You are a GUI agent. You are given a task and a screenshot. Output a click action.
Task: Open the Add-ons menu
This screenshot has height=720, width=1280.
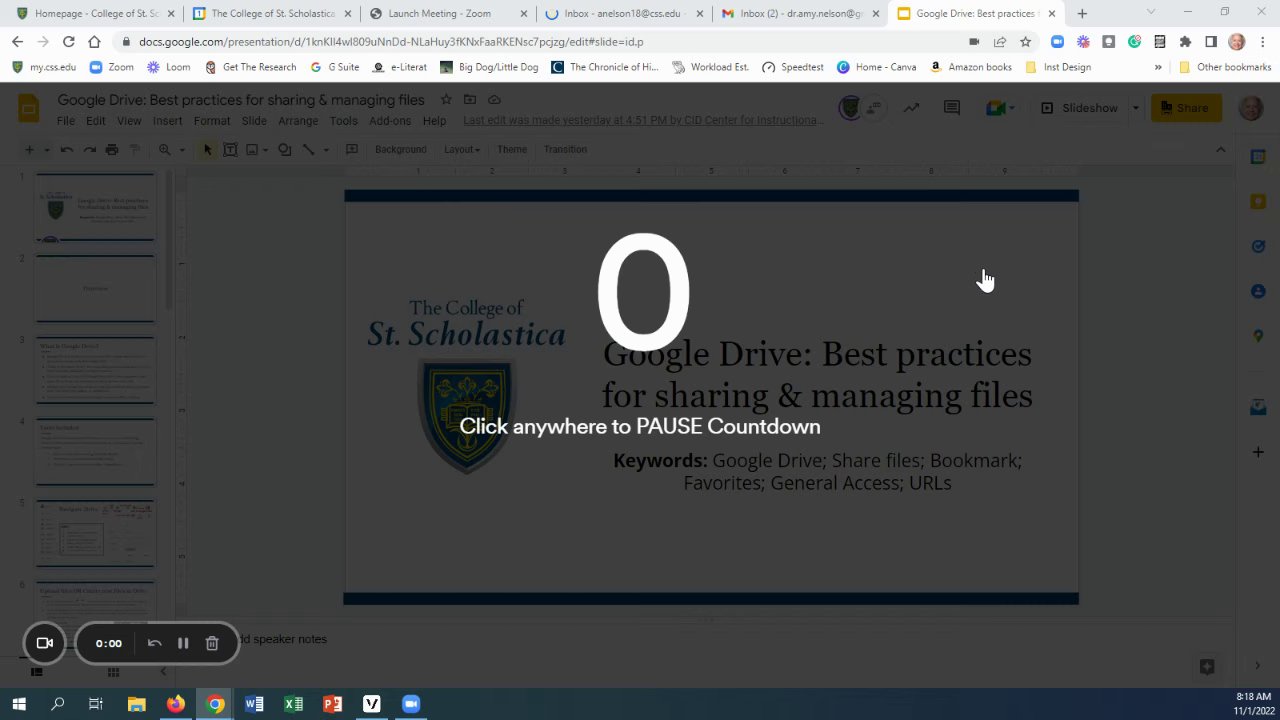390,120
